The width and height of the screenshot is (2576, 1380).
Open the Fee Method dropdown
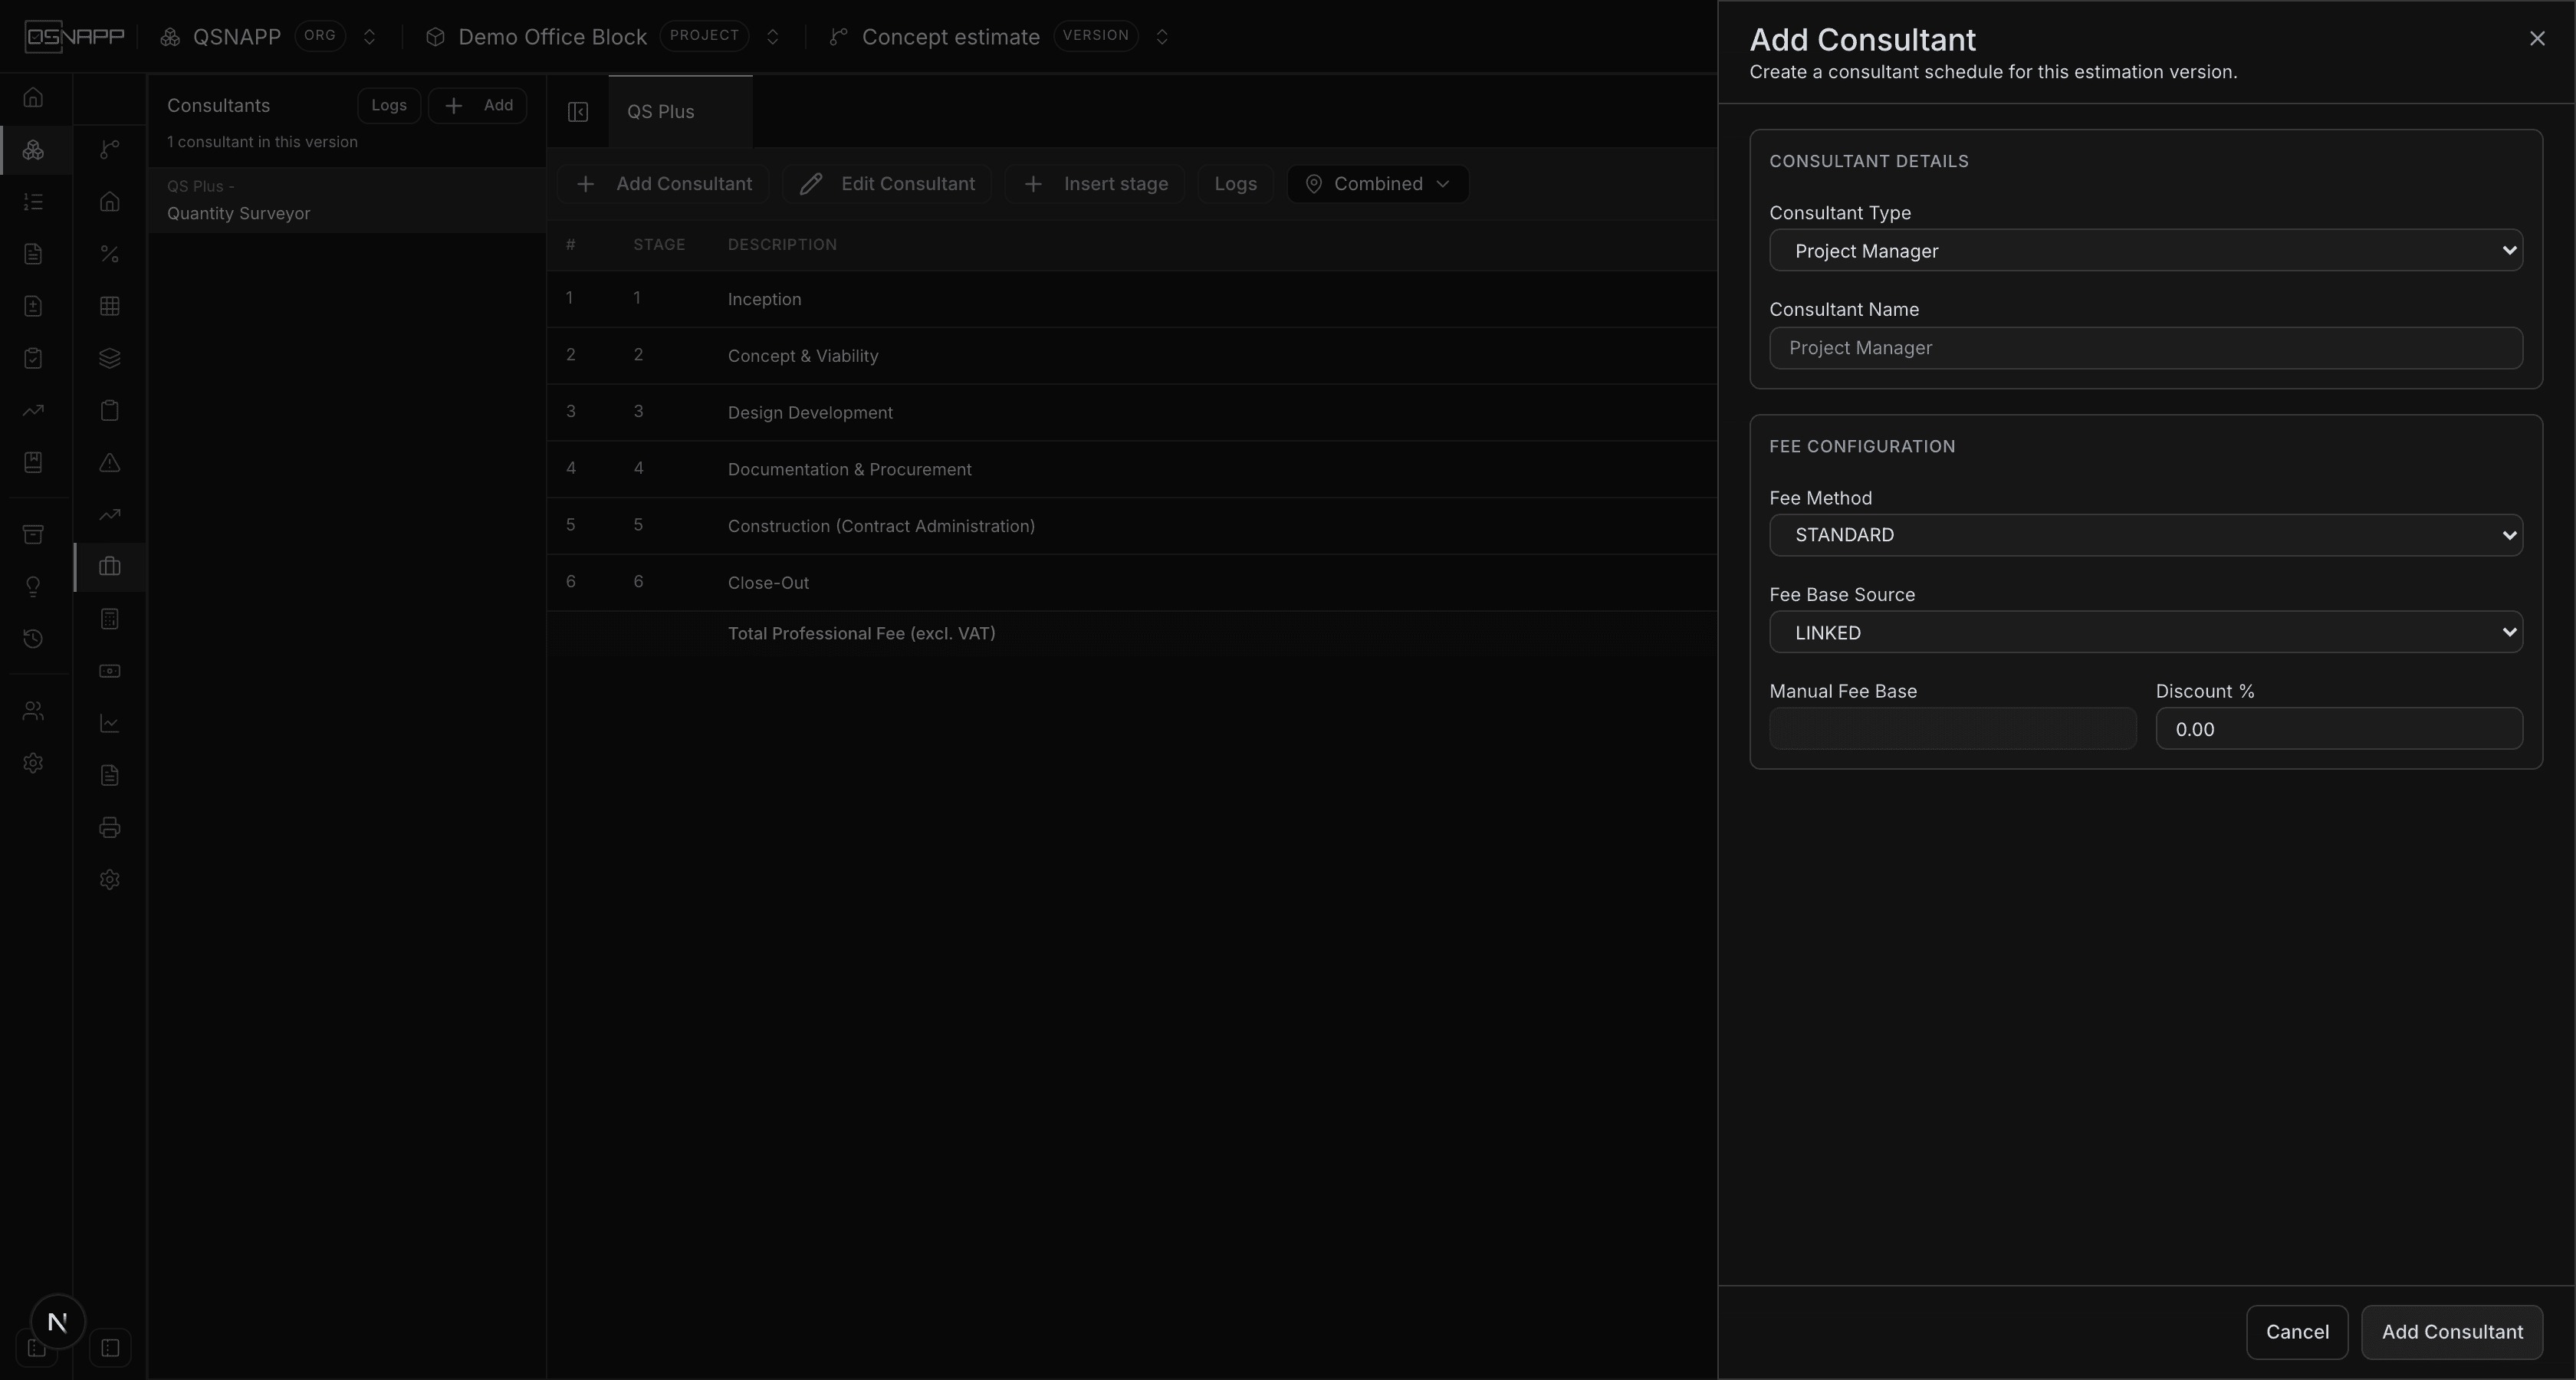[x=2145, y=535]
